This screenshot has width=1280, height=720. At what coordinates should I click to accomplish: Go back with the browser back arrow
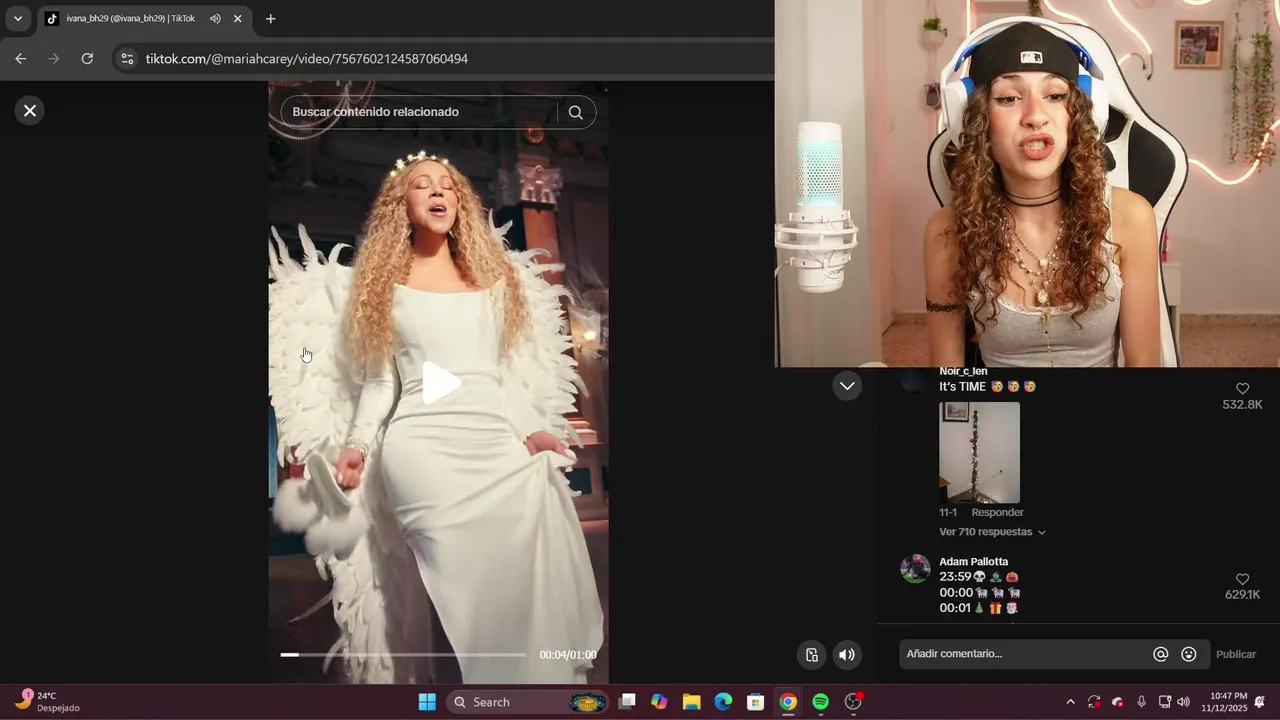click(21, 59)
